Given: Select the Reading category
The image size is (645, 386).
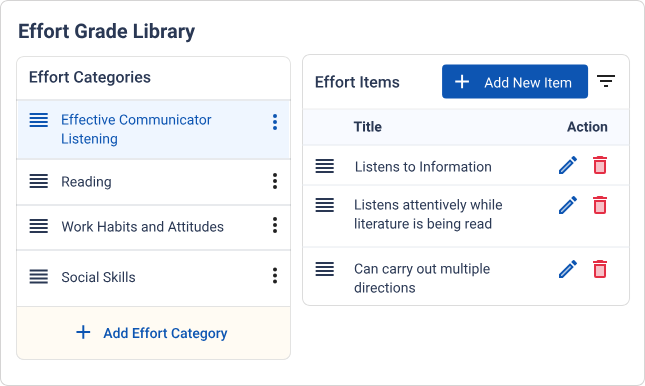Looking at the screenshot, I should coord(153,182).
